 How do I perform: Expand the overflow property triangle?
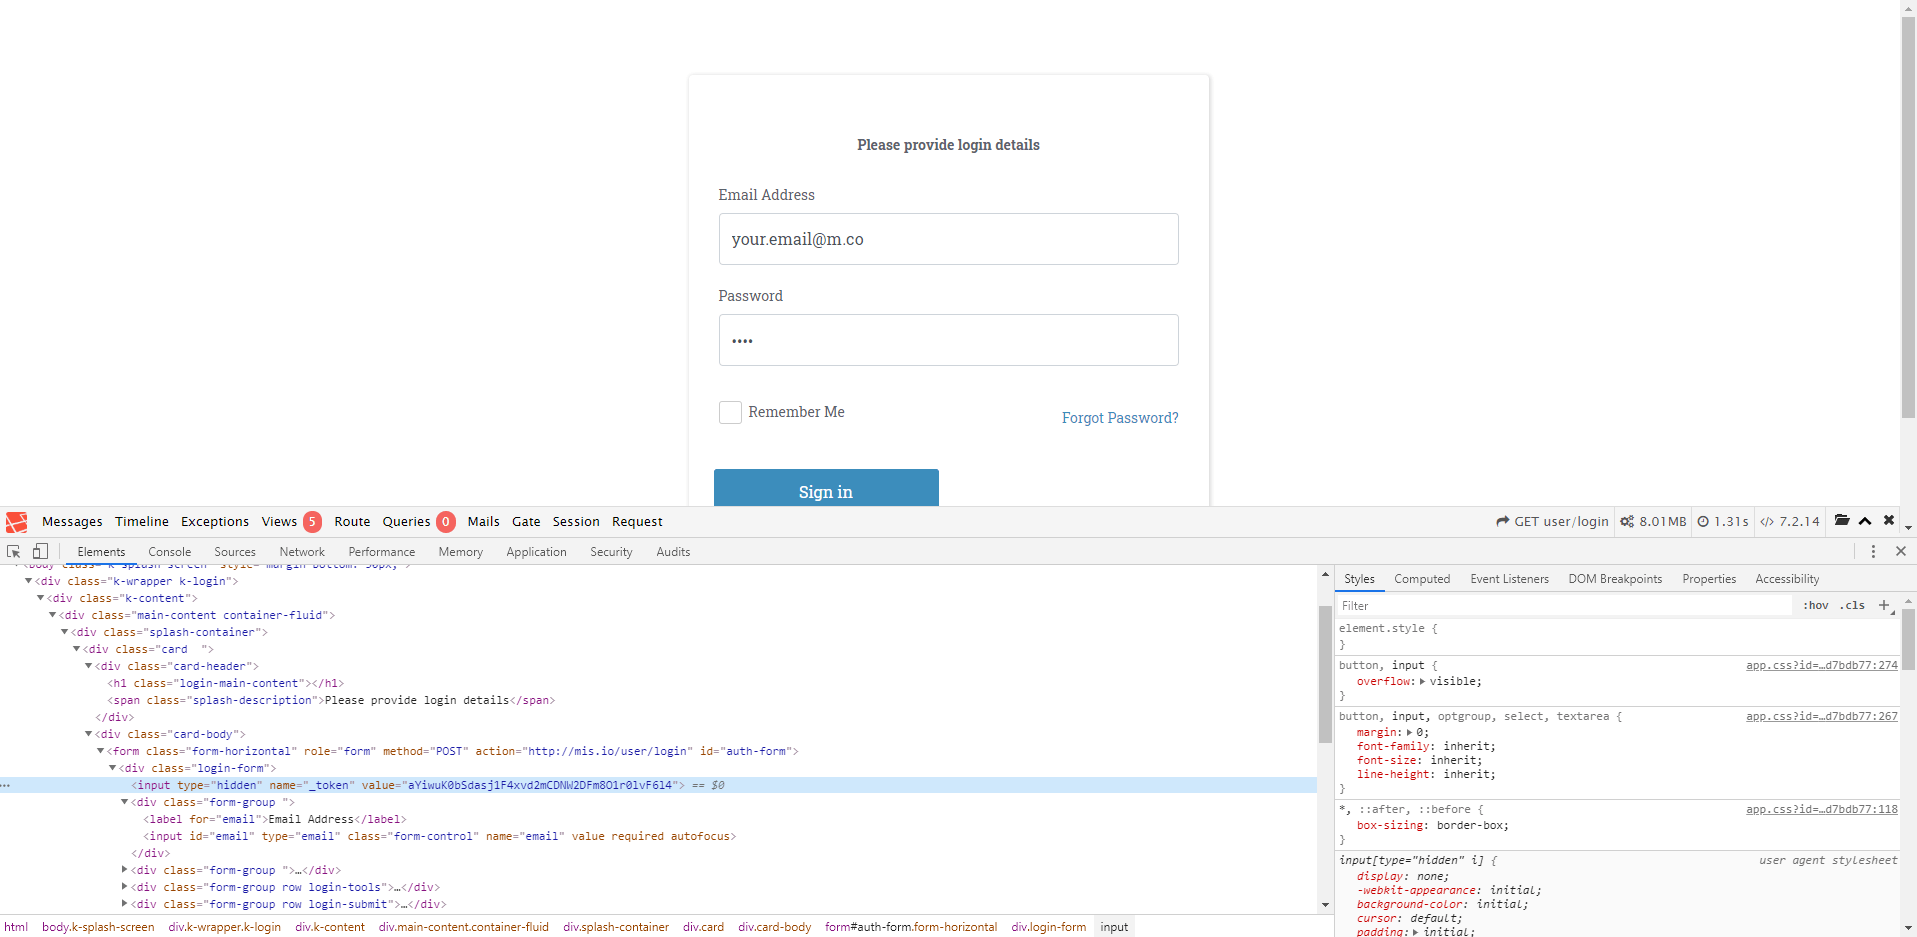[x=1422, y=681]
